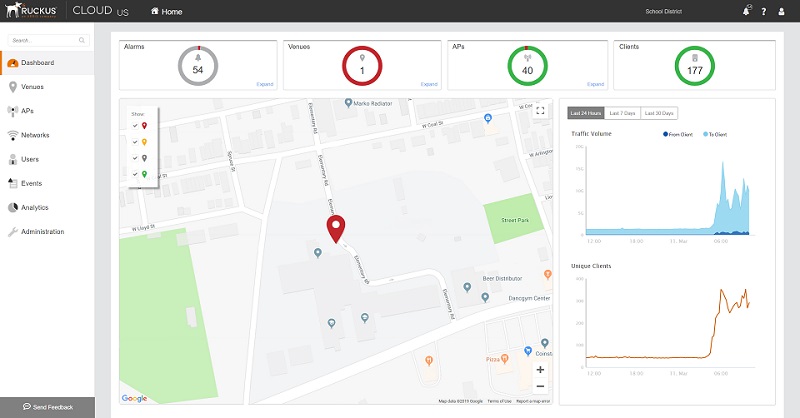Viewport: 800px width, 418px height.
Task: Click the help question mark icon
Action: click(764, 11)
